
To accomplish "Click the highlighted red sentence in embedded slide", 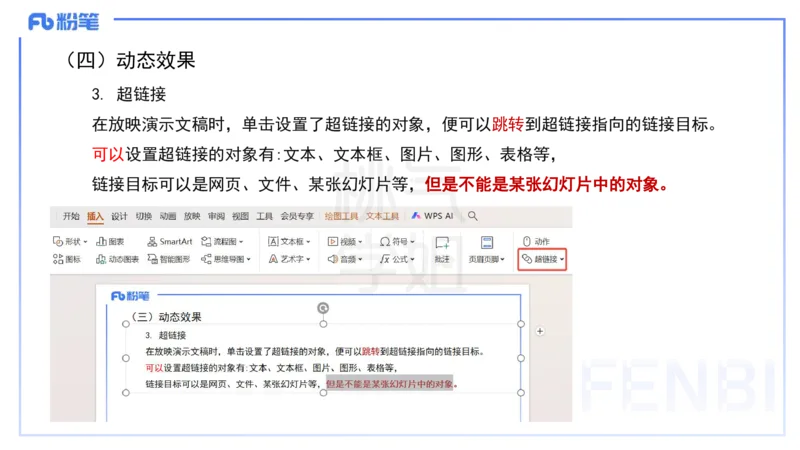I will click(390, 384).
